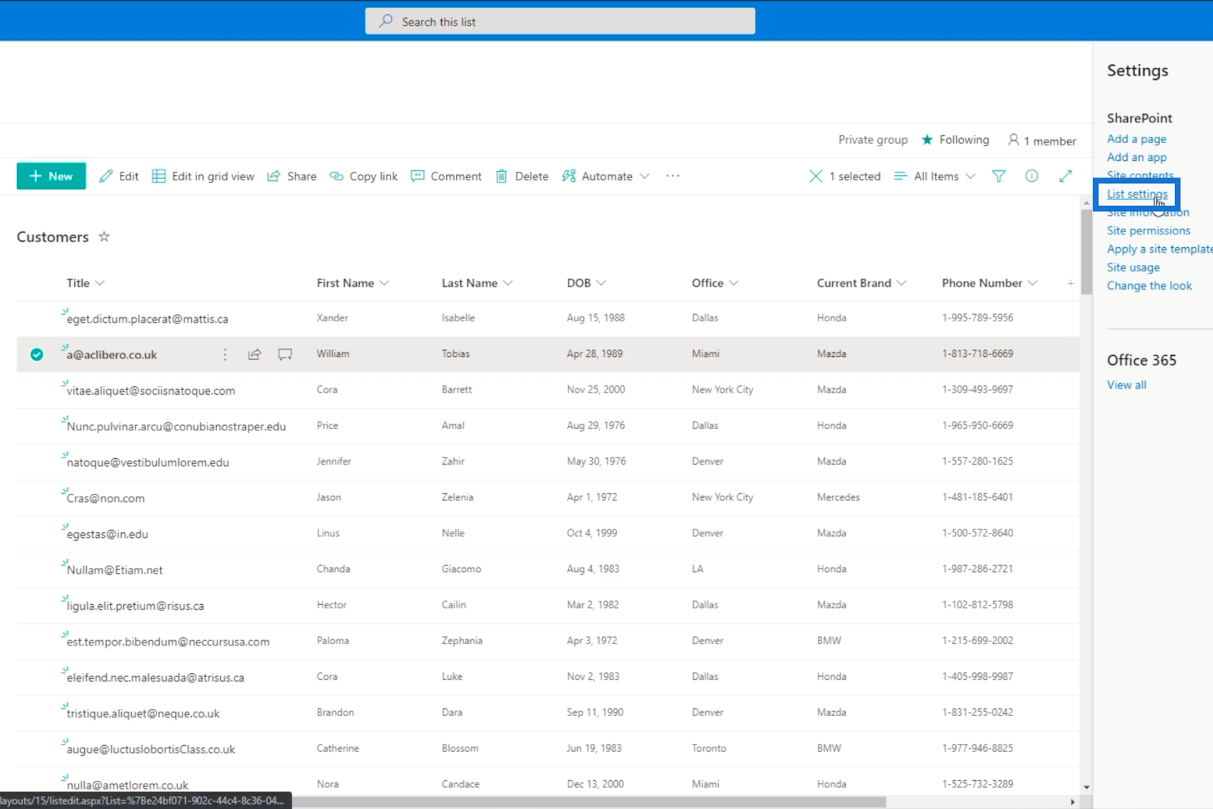Click the Comment toolbar button
This screenshot has width=1213, height=809.
click(x=446, y=176)
